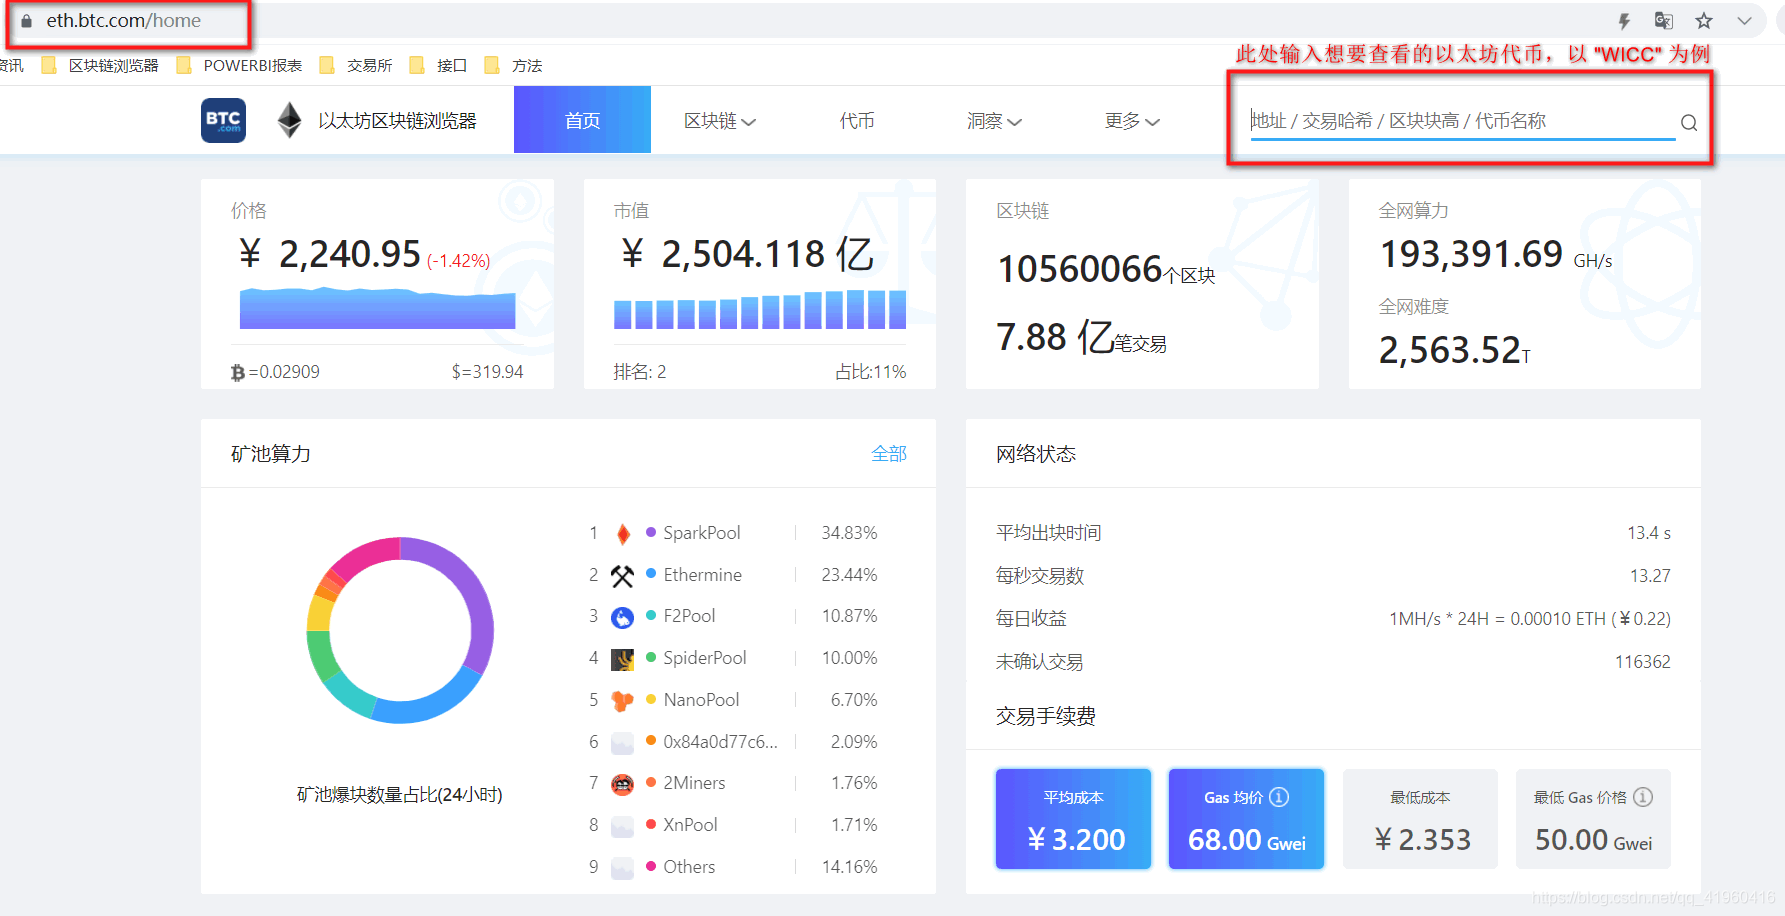Viewport: 1785px width, 916px height.
Task: Expand the 洞察 dropdown menu
Action: [995, 119]
